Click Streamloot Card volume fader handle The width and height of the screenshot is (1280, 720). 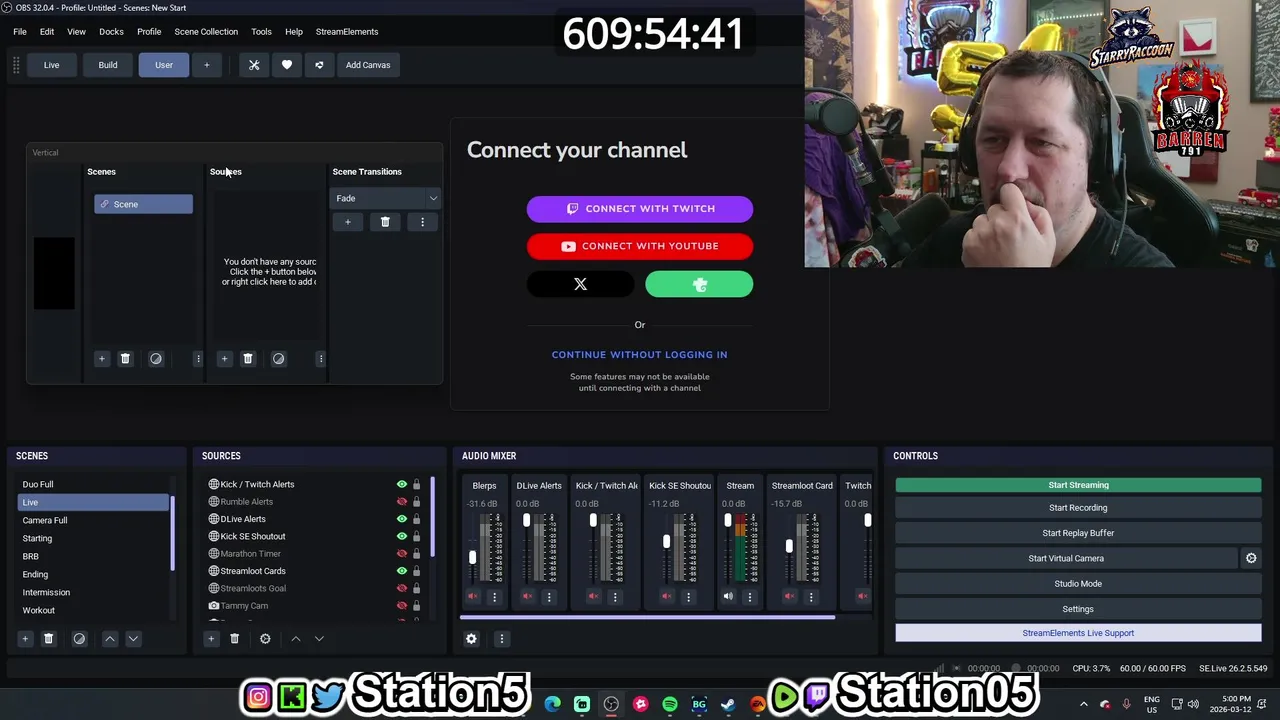(789, 546)
